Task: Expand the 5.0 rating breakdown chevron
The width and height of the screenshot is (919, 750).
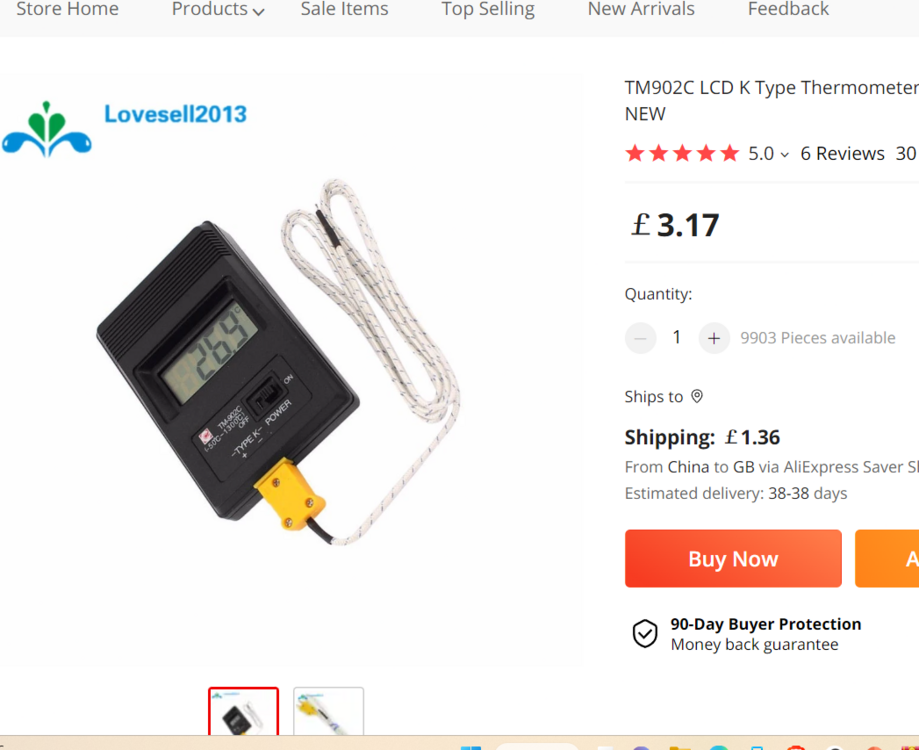Action: 784,155
